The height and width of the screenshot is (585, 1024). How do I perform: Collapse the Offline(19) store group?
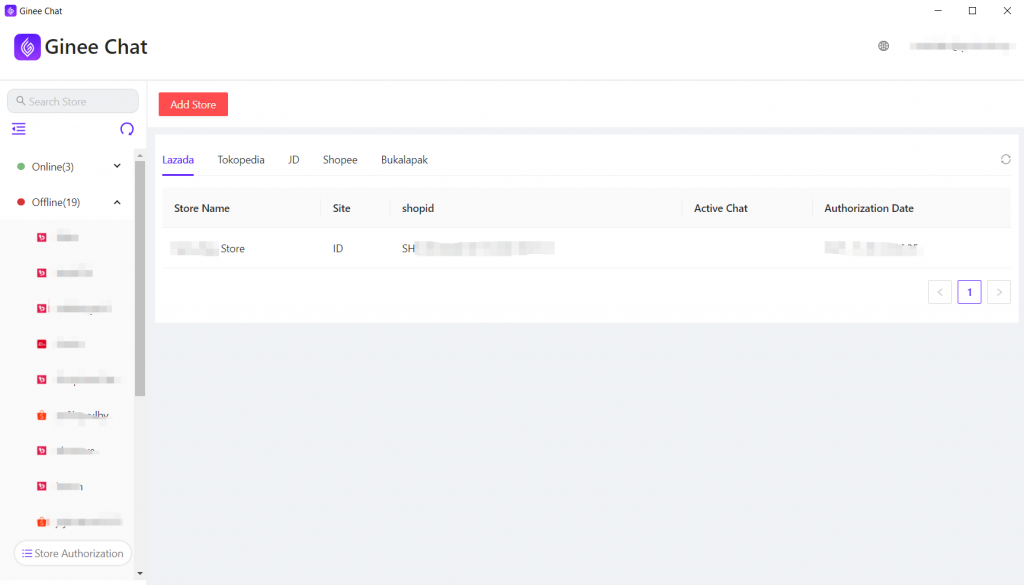(117, 202)
